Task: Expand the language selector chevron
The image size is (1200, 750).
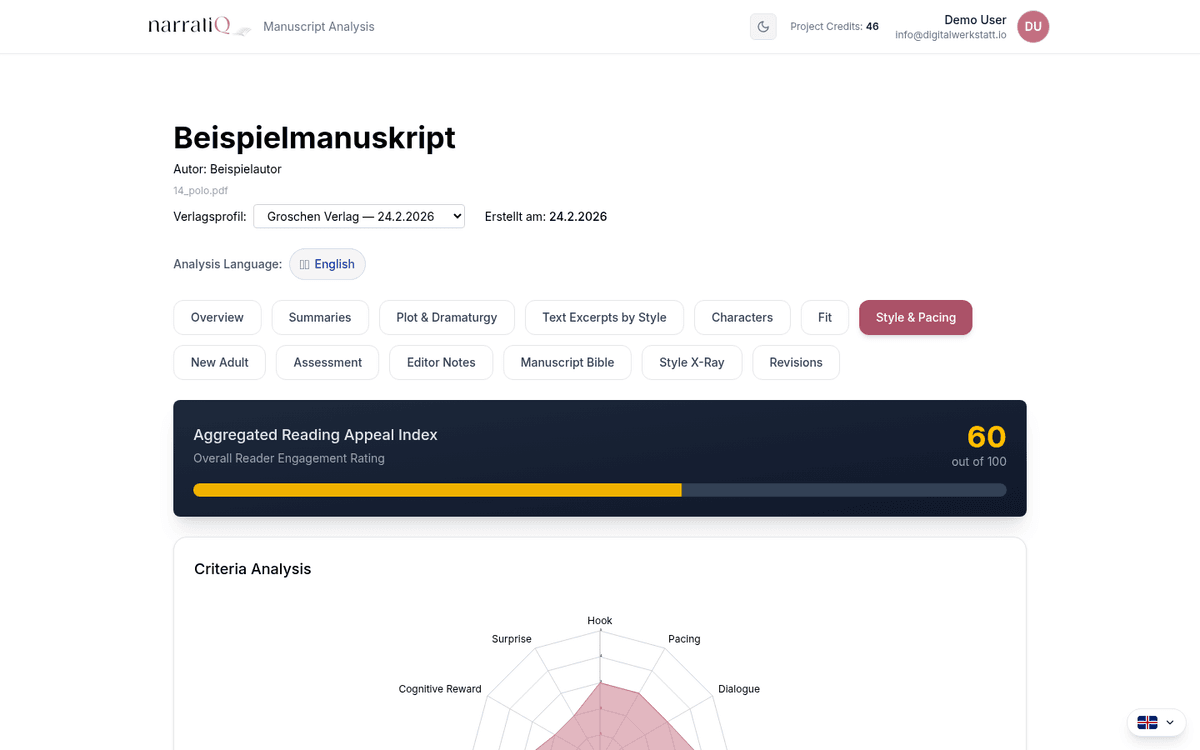Action: point(1170,722)
